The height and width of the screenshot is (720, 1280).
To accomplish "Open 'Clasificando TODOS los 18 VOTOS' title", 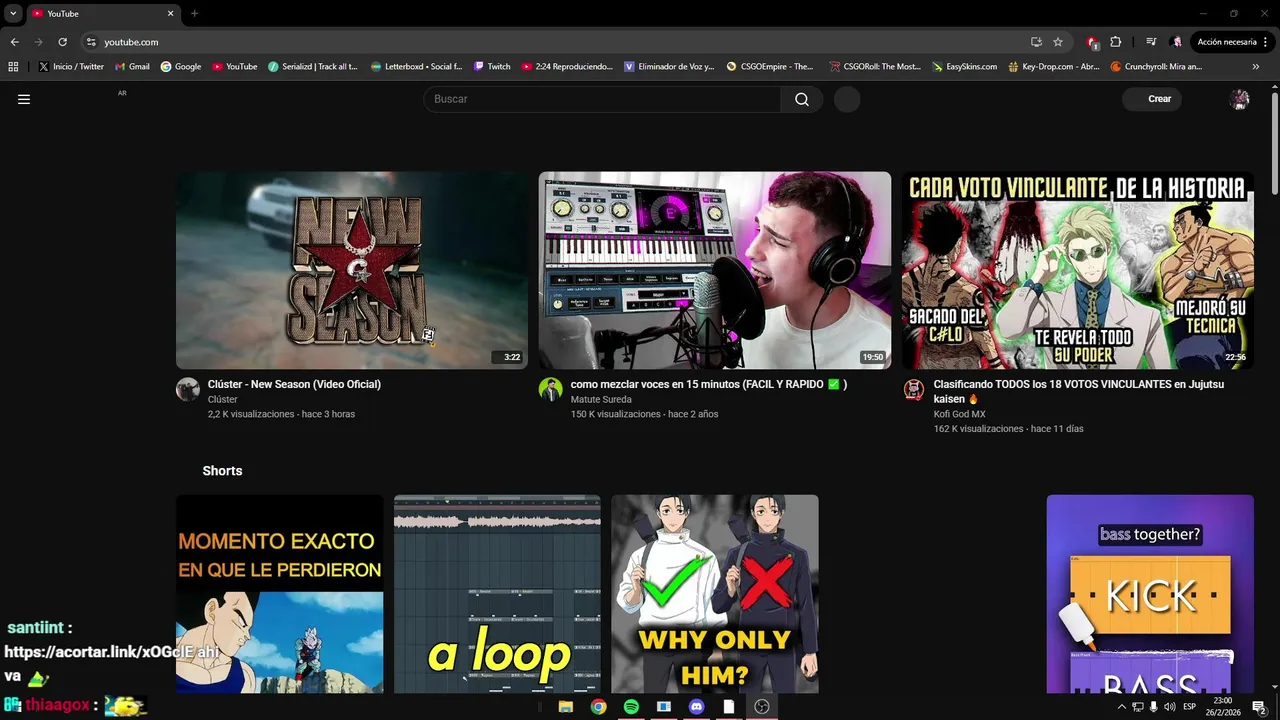I will (x=1079, y=391).
